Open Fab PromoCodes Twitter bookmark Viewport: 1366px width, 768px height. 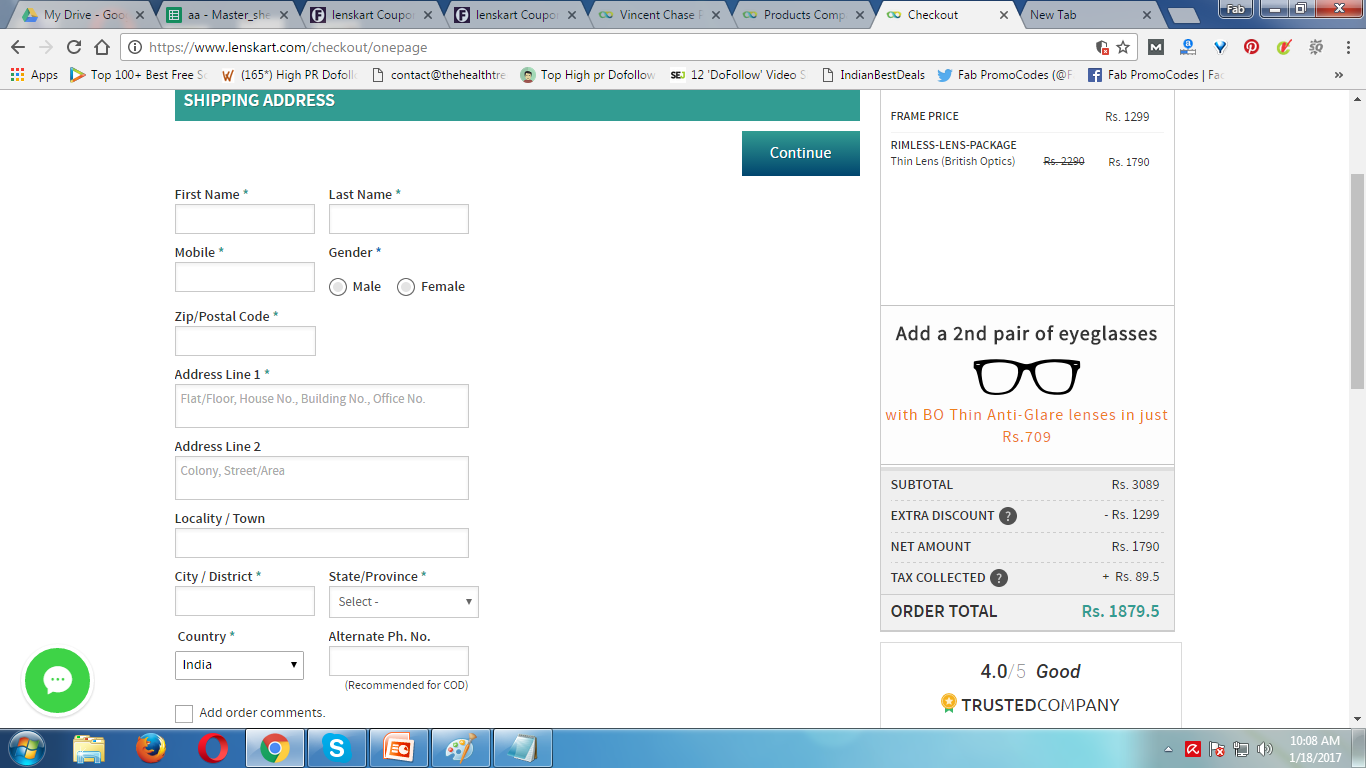point(1005,75)
